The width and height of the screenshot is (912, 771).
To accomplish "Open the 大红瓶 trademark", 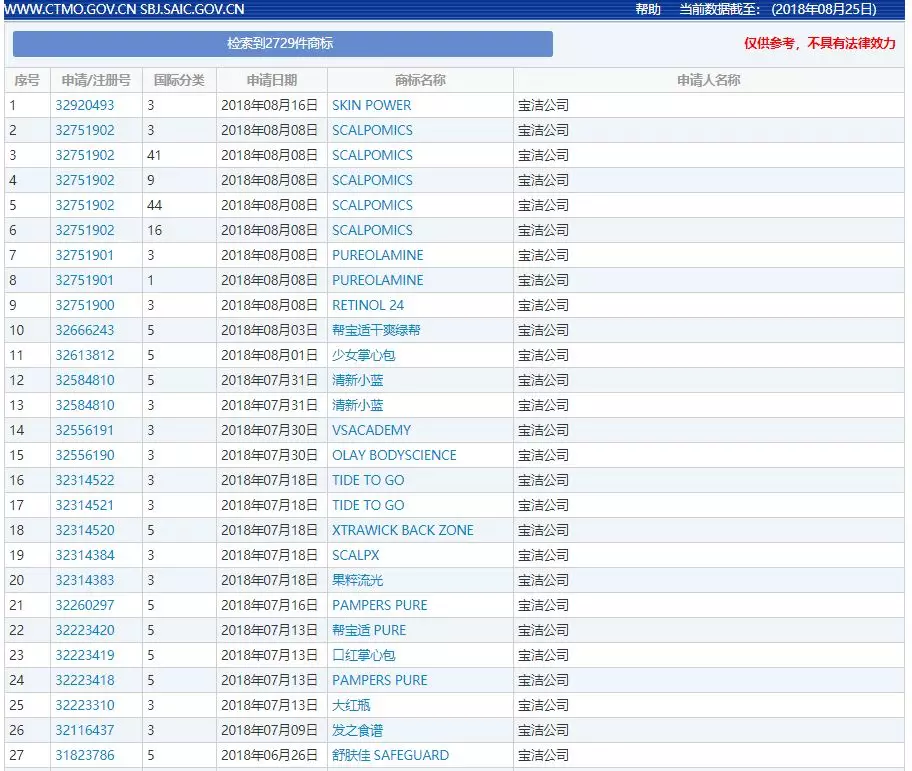I will point(351,705).
